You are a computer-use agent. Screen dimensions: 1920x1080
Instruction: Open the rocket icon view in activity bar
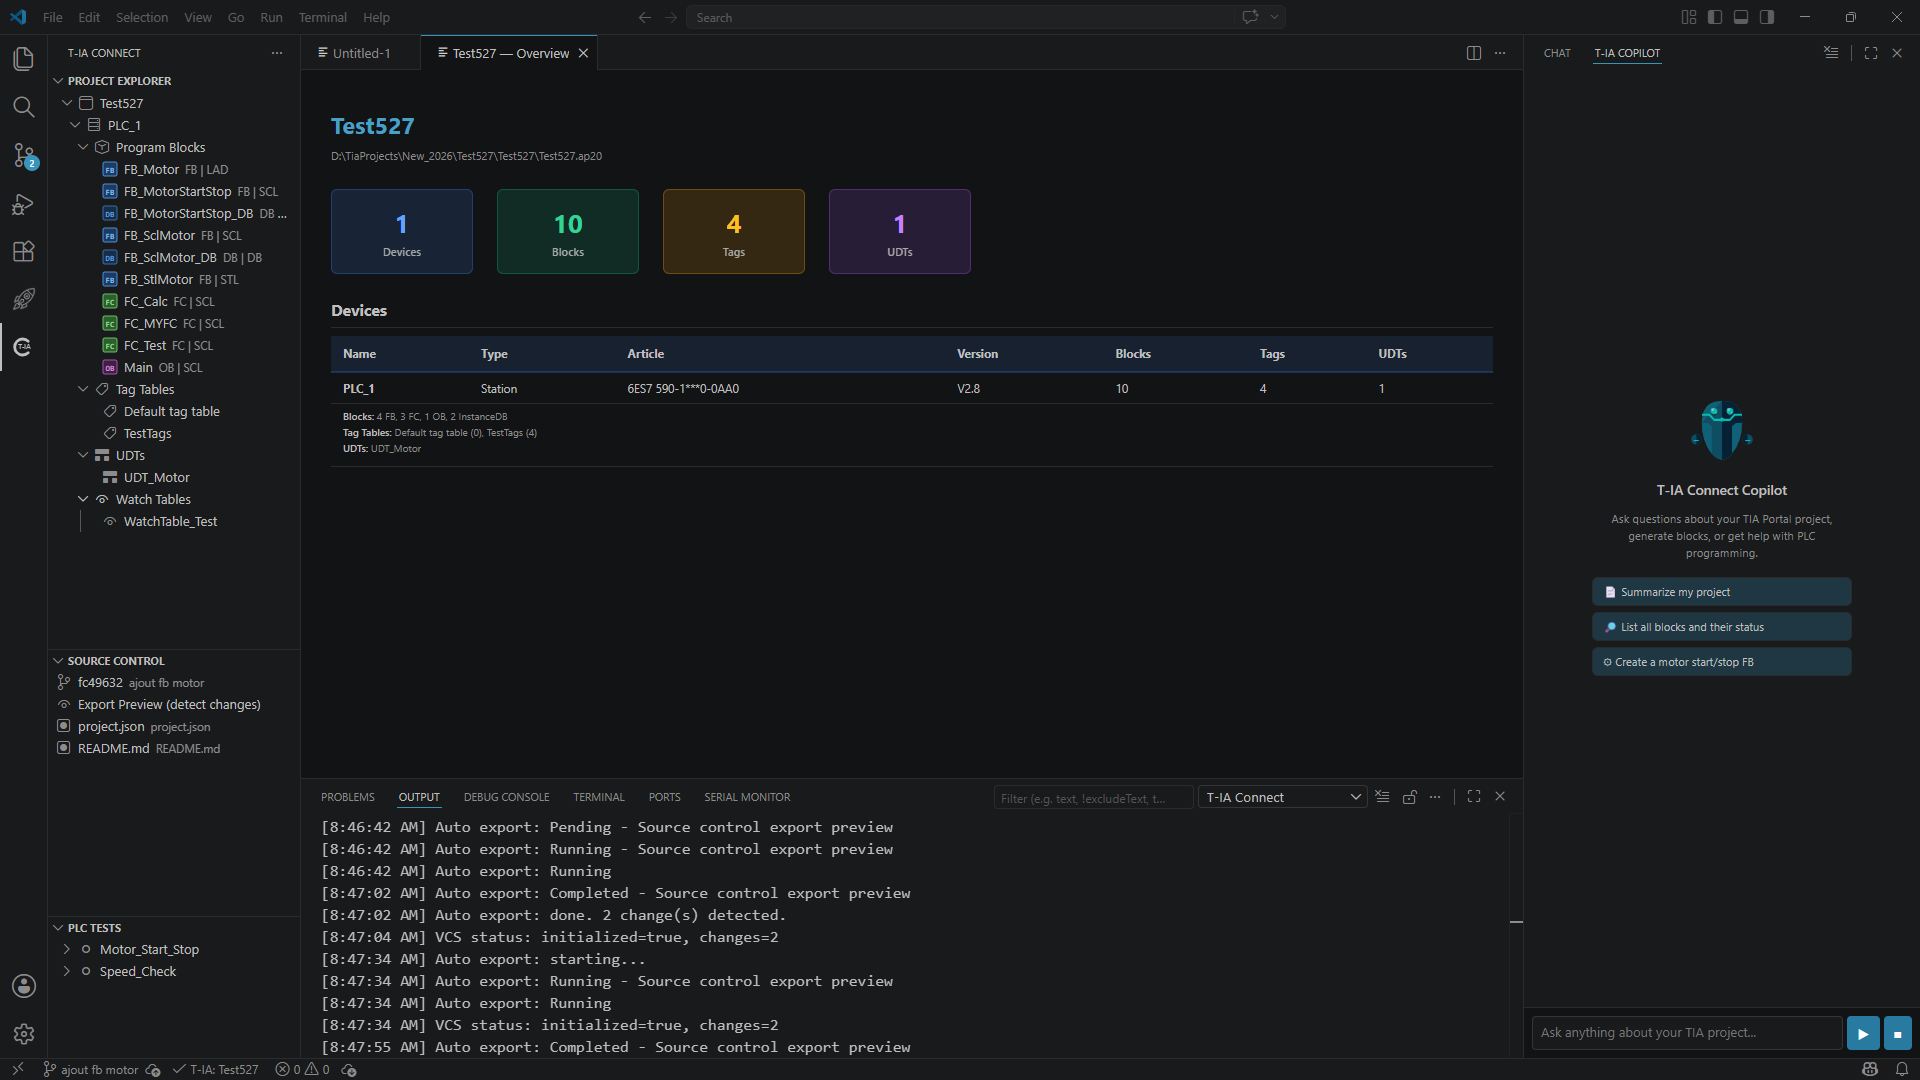click(x=23, y=299)
